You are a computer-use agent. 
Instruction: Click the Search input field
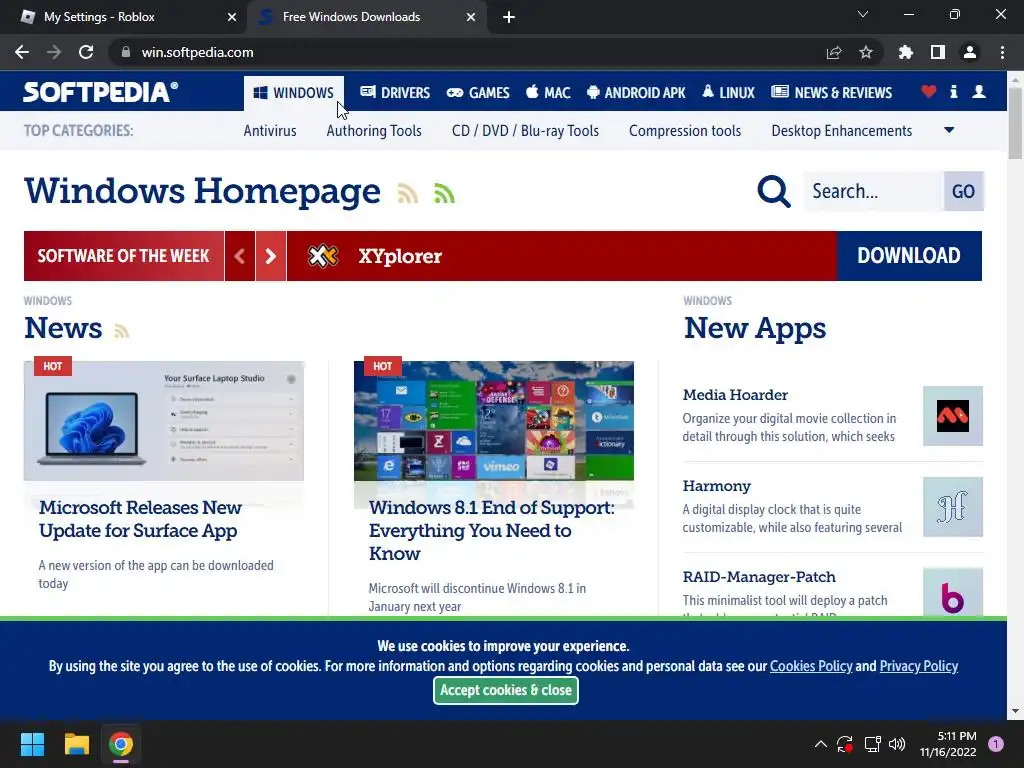point(874,191)
